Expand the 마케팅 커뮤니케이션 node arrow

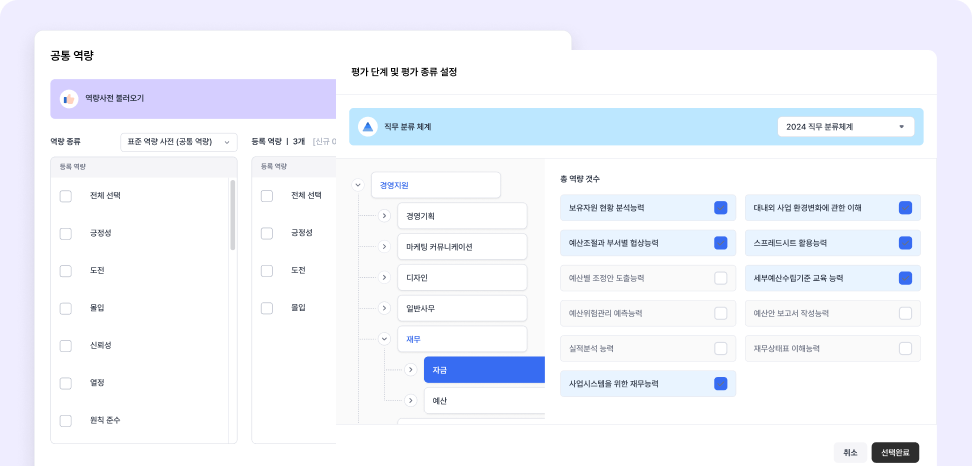384,247
